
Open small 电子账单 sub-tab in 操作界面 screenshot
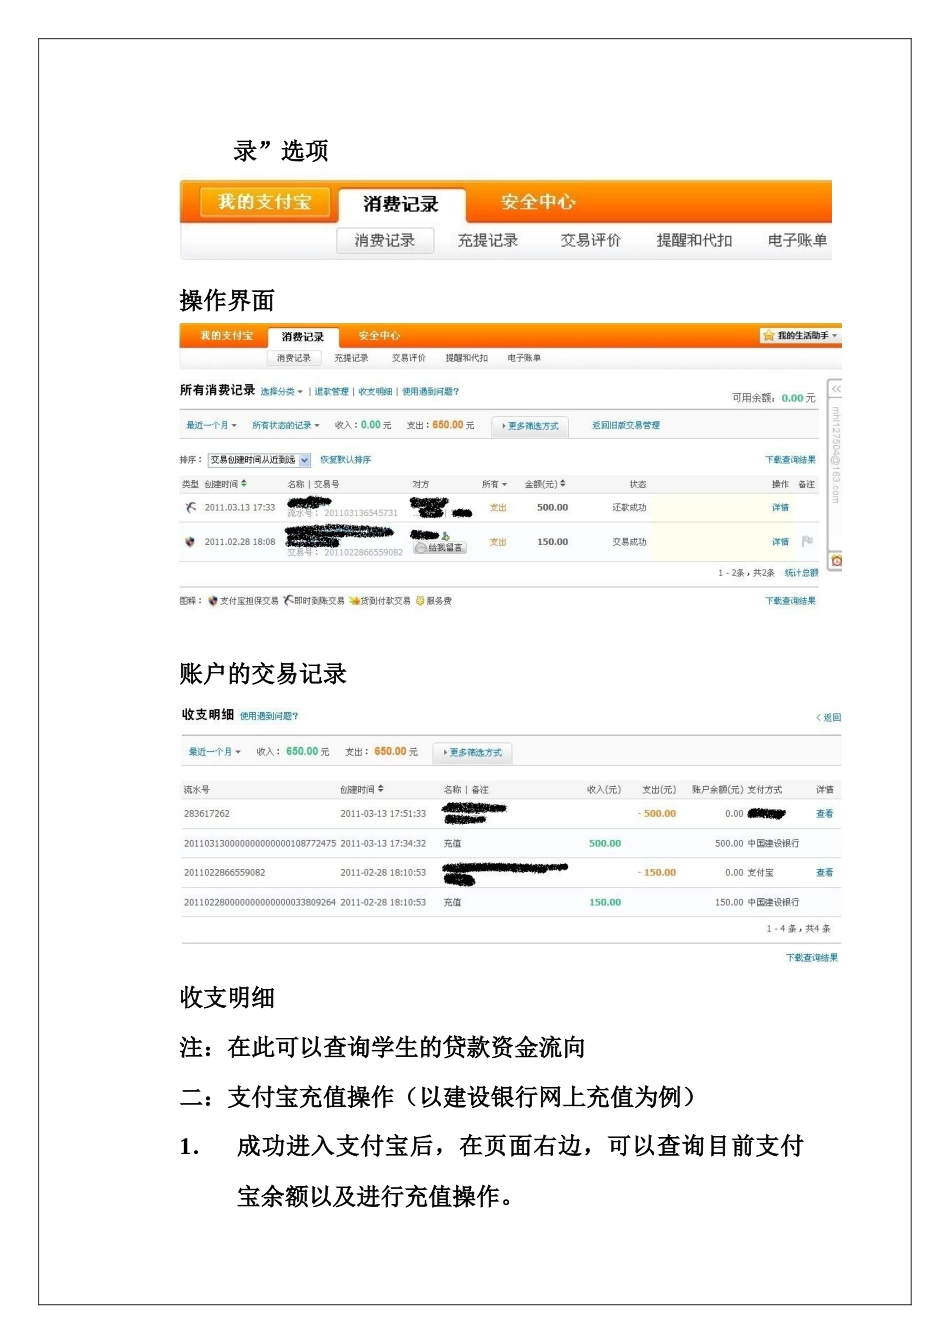tap(524, 358)
